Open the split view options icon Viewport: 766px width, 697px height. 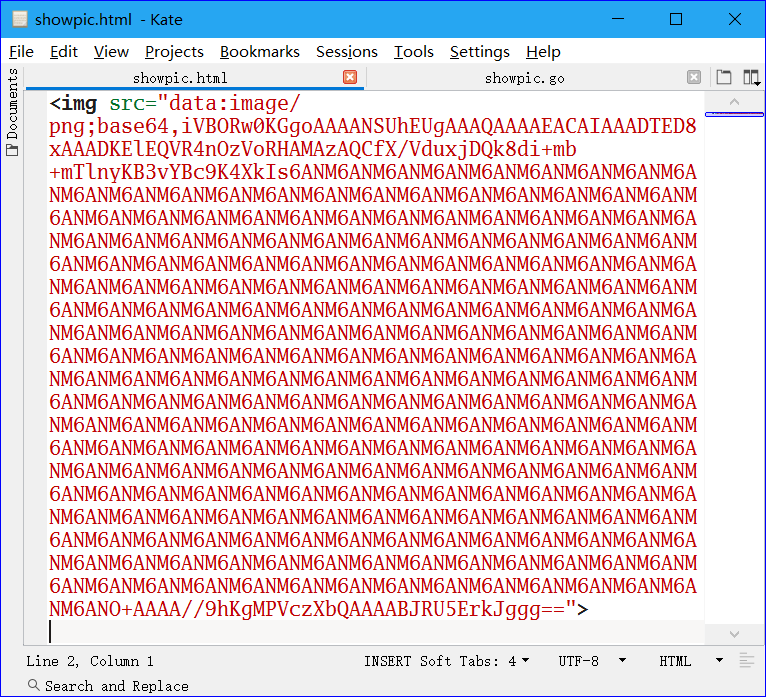(751, 77)
